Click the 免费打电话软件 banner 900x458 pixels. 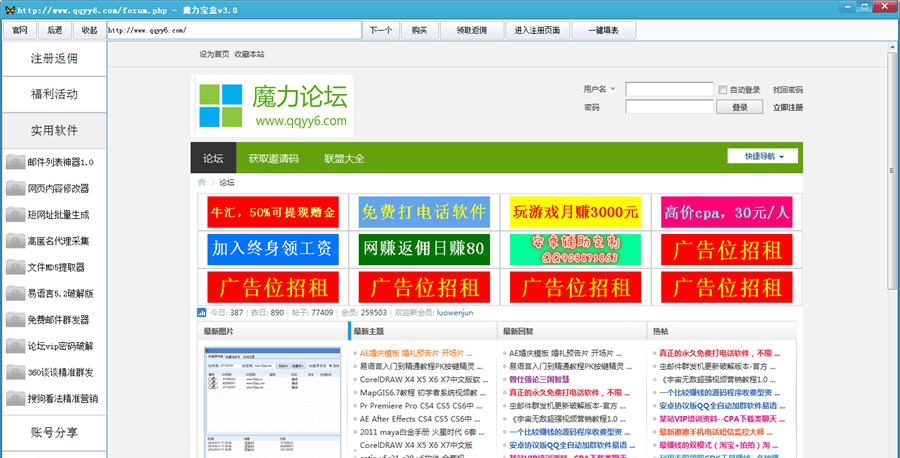[424, 212]
